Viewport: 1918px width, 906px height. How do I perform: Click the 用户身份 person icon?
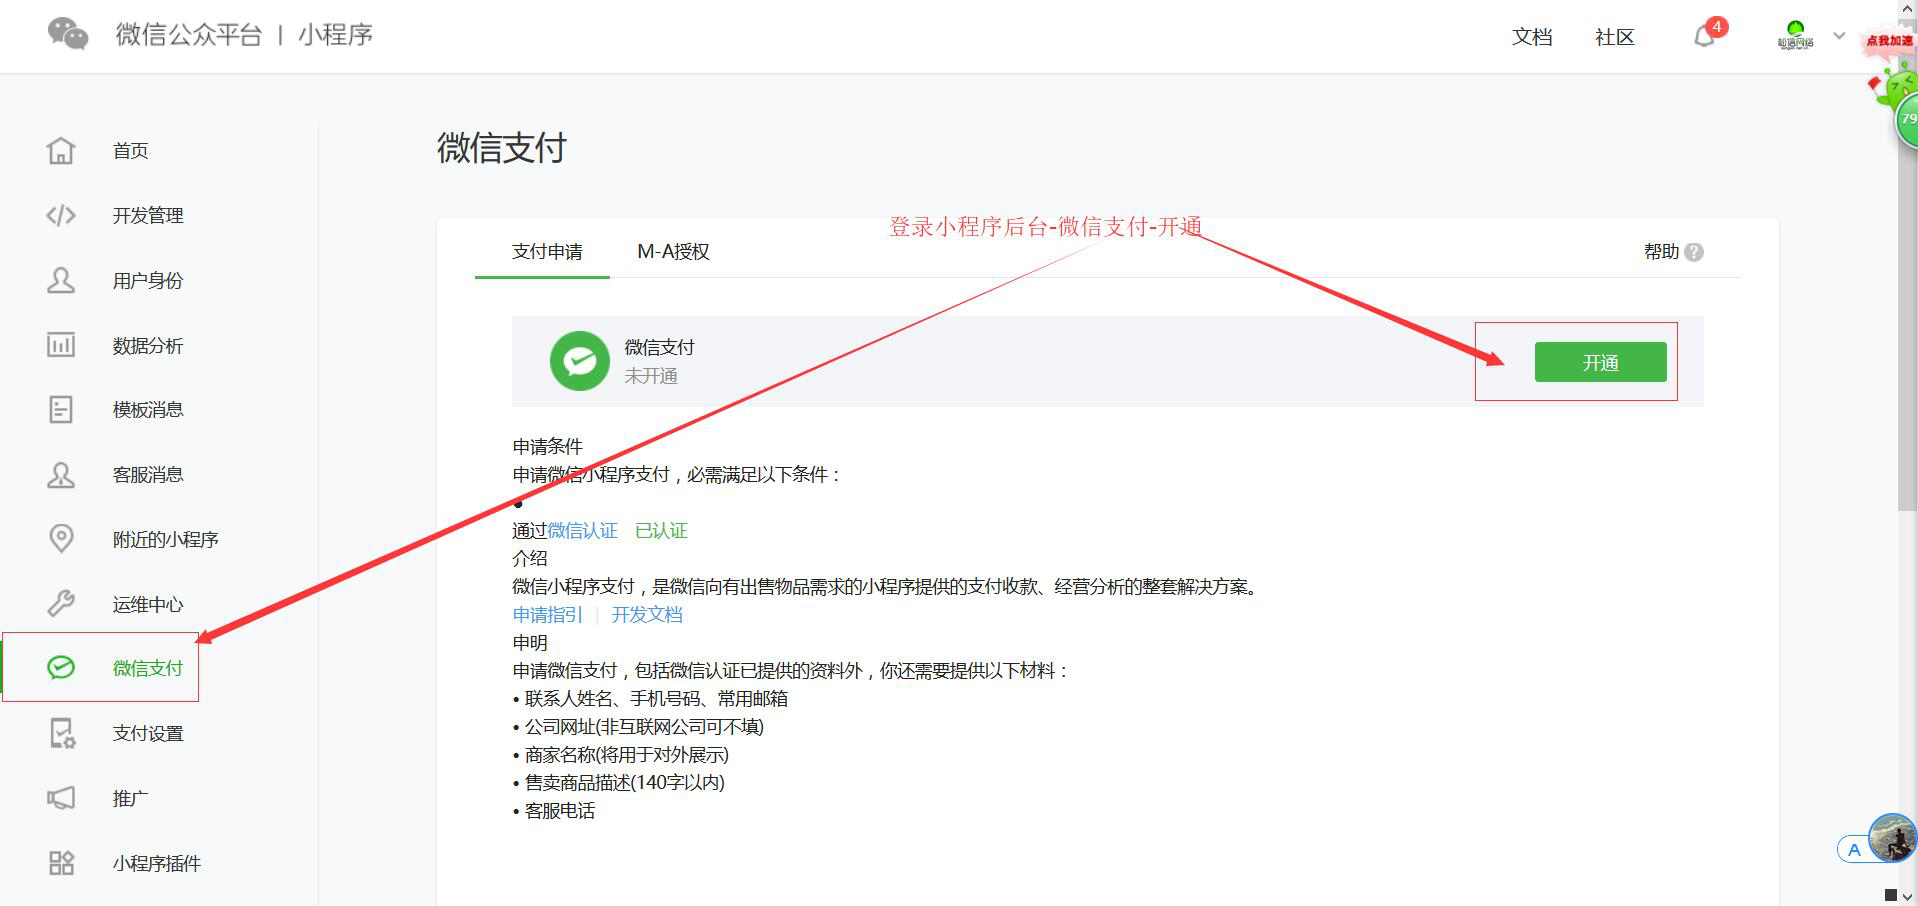click(x=61, y=280)
